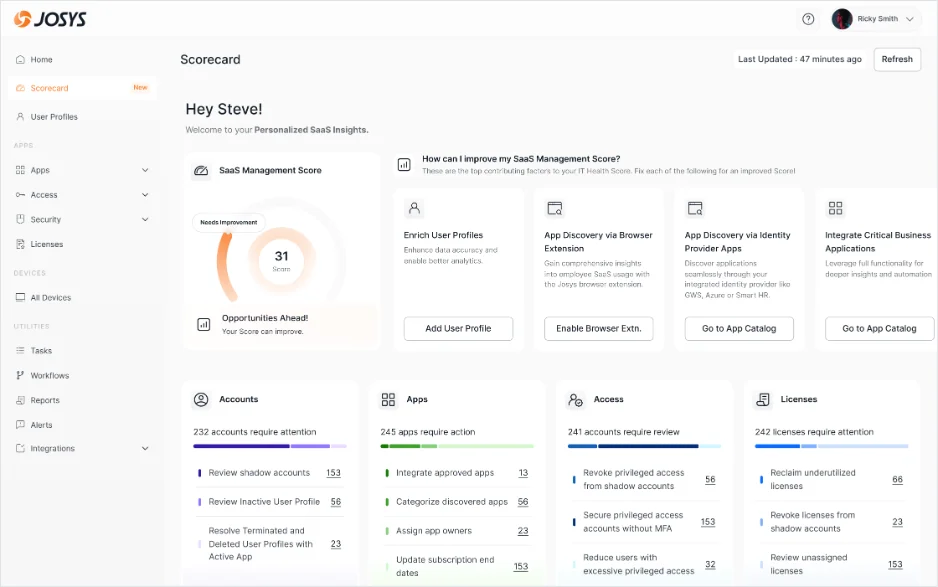Open the Scorecard menu item
The image size is (938, 587).
pos(82,88)
